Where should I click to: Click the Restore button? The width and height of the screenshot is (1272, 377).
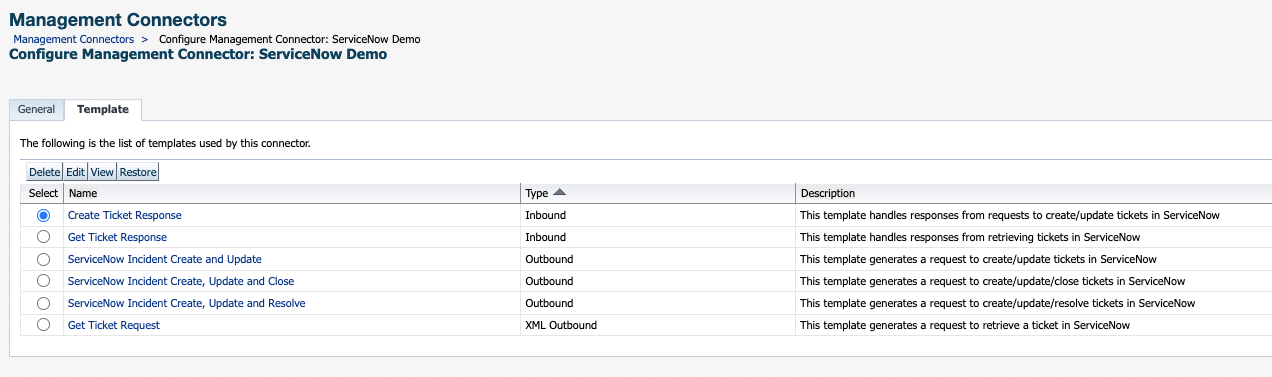(139, 172)
